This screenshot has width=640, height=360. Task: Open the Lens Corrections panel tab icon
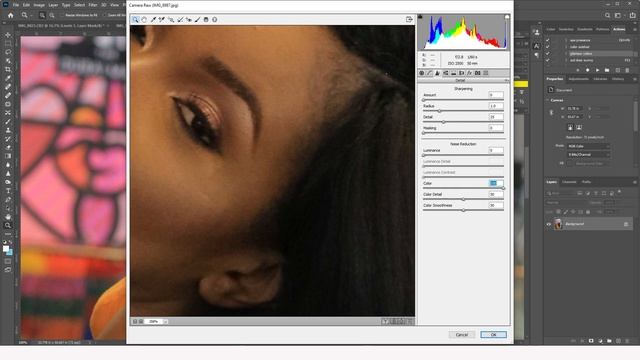[x=462, y=73]
